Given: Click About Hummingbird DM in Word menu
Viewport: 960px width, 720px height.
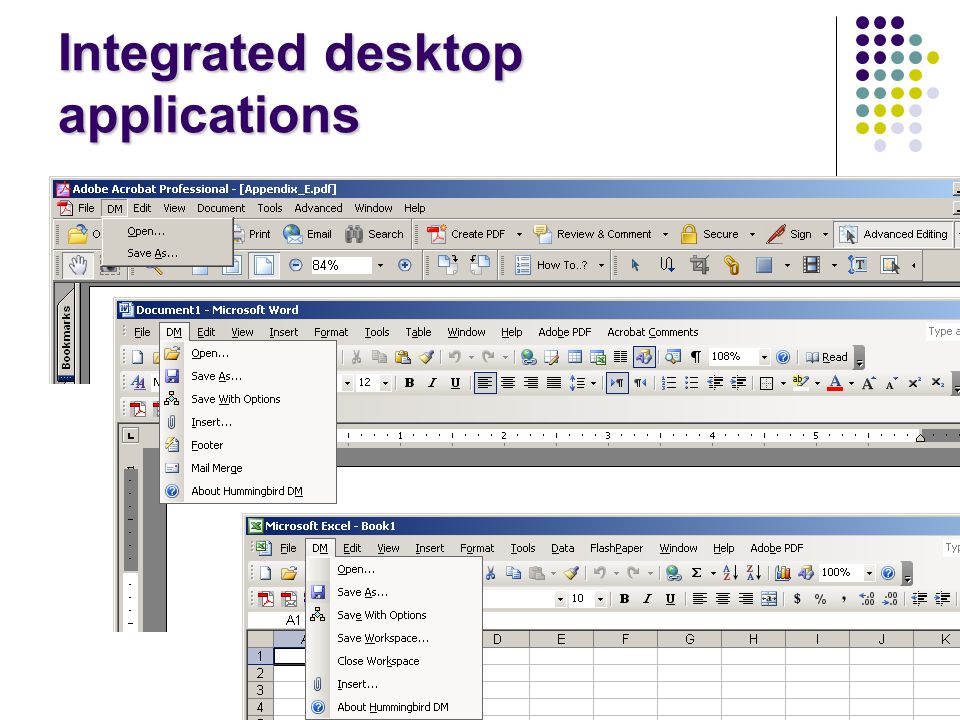Looking at the screenshot, I should [x=248, y=491].
